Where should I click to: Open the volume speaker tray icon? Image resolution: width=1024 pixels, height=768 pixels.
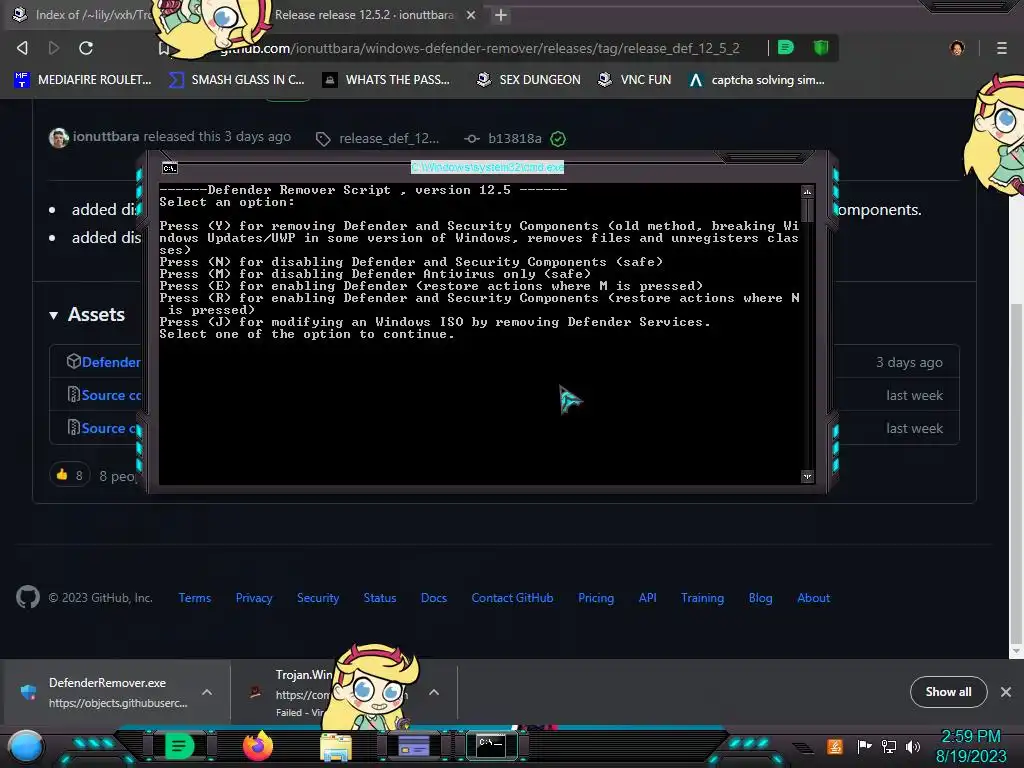(x=913, y=746)
